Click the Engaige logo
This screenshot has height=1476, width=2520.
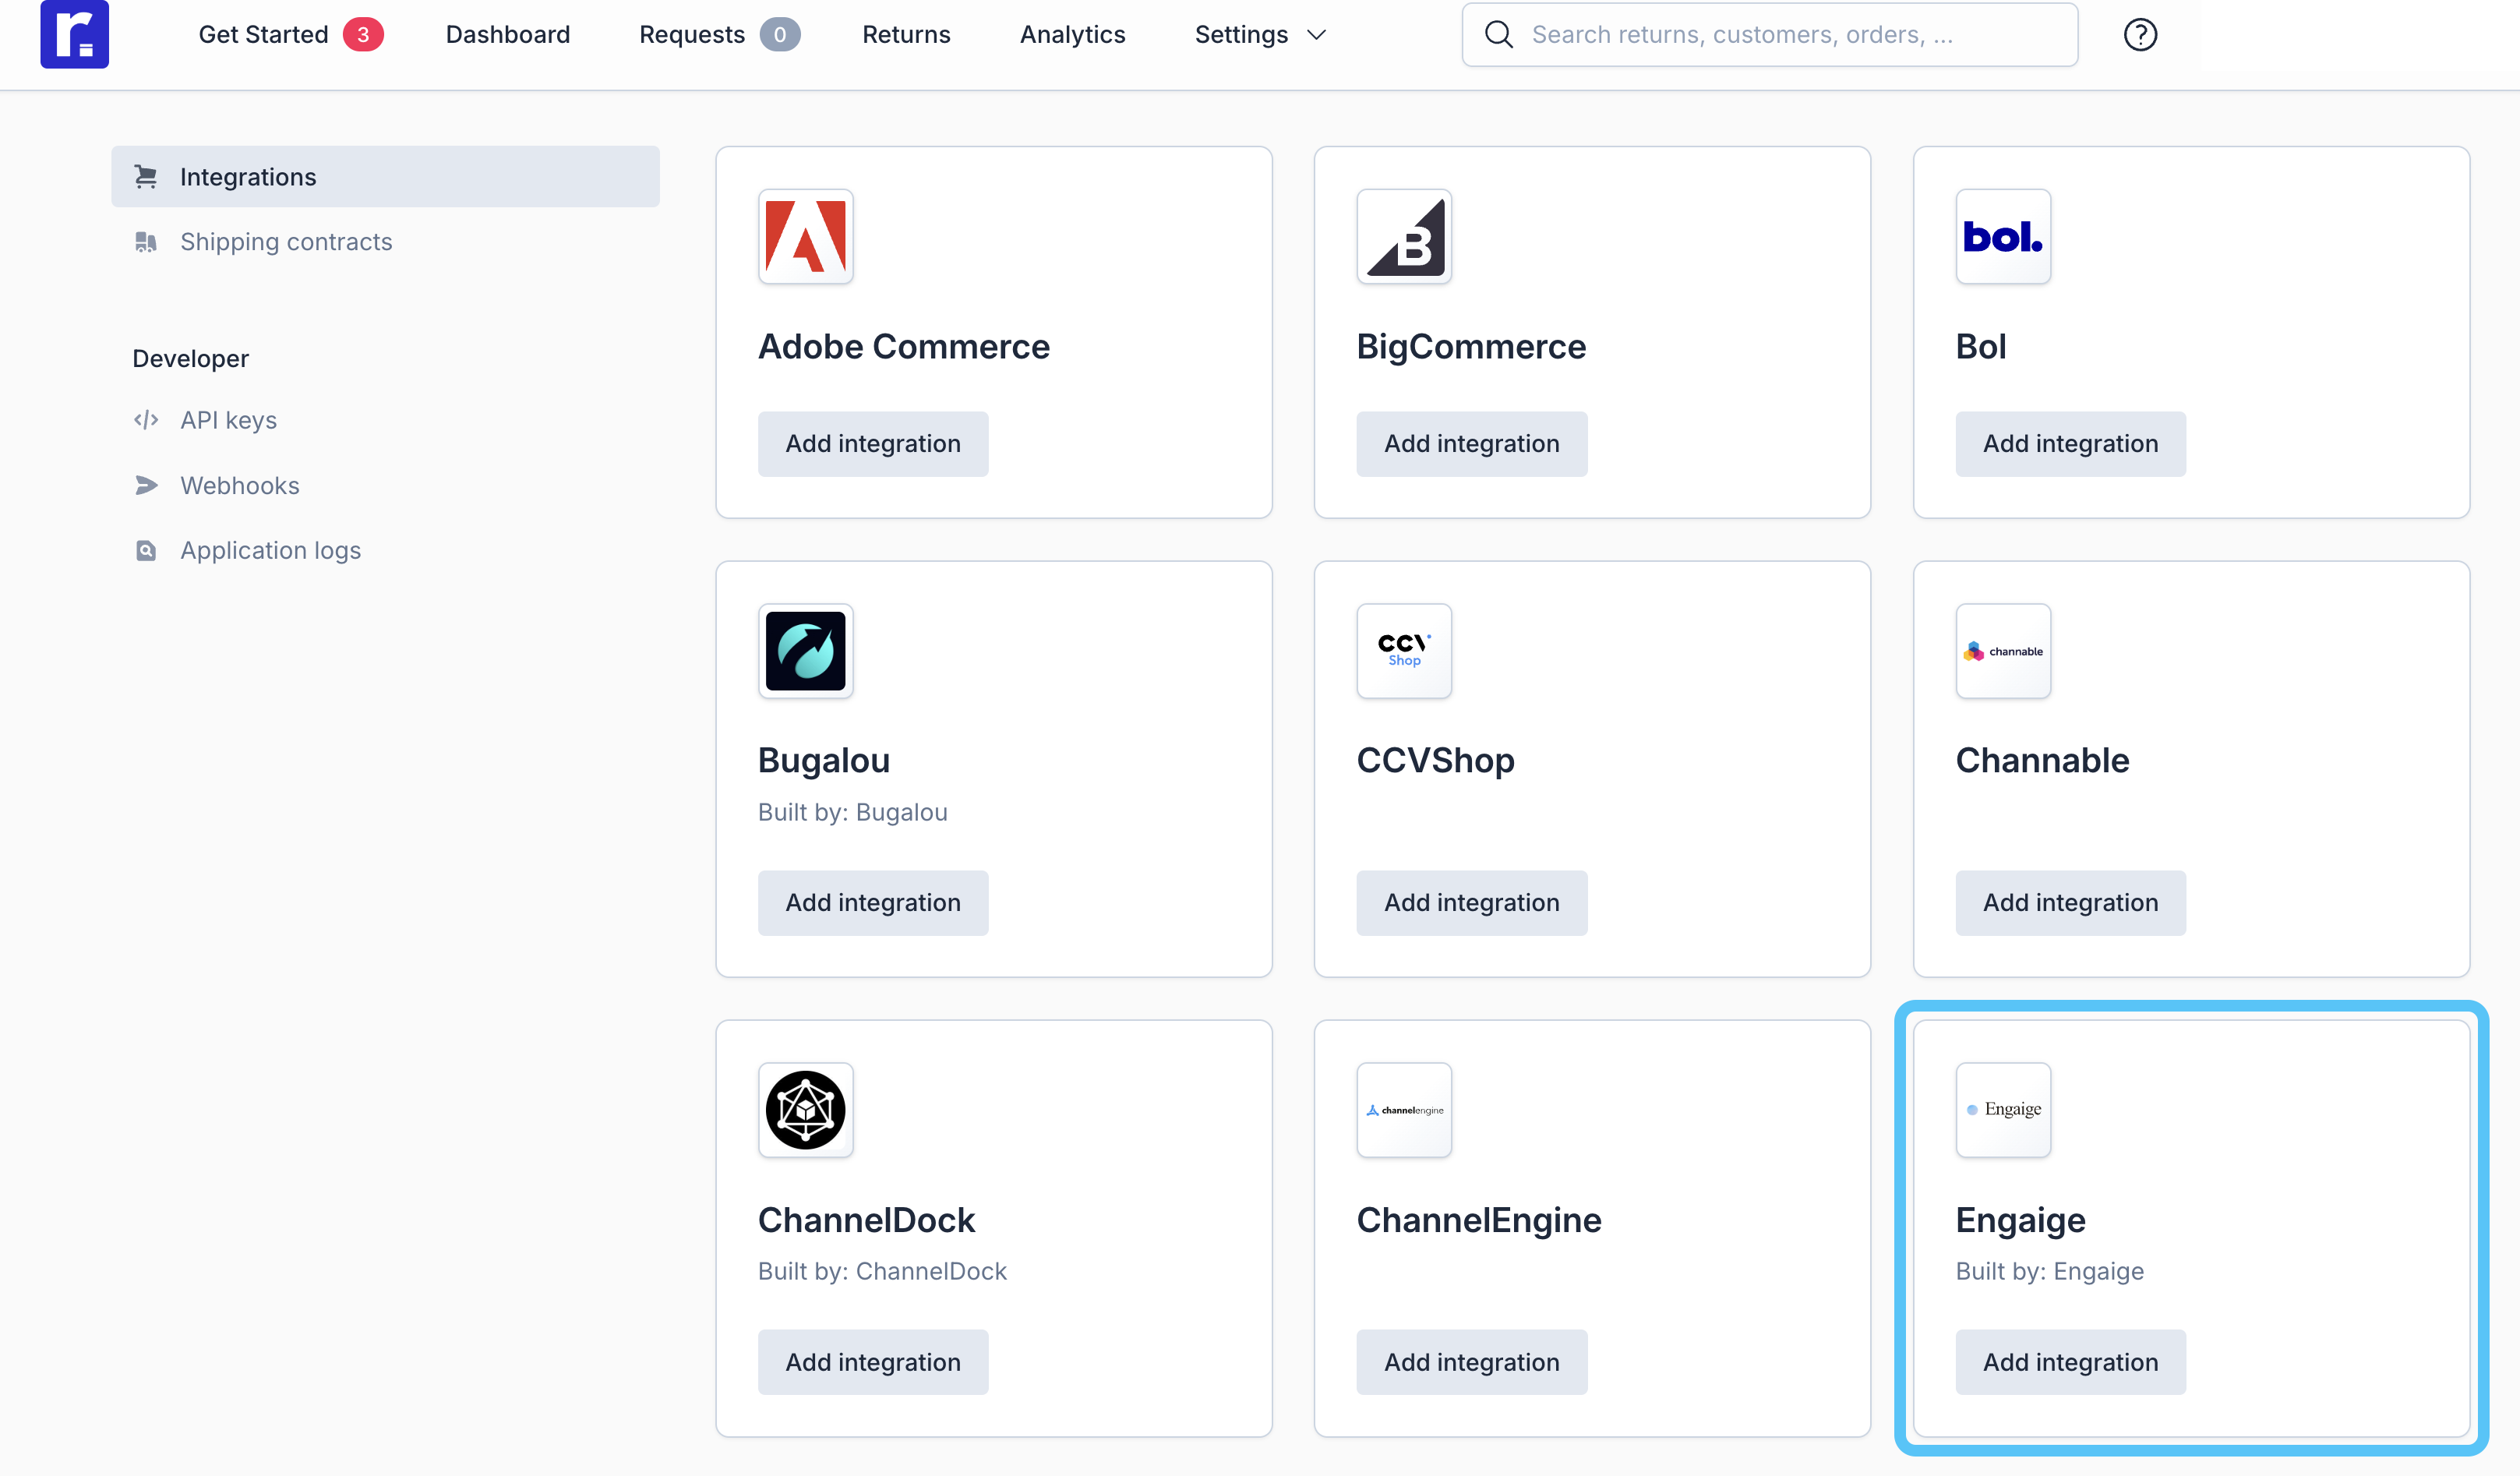click(2003, 1110)
